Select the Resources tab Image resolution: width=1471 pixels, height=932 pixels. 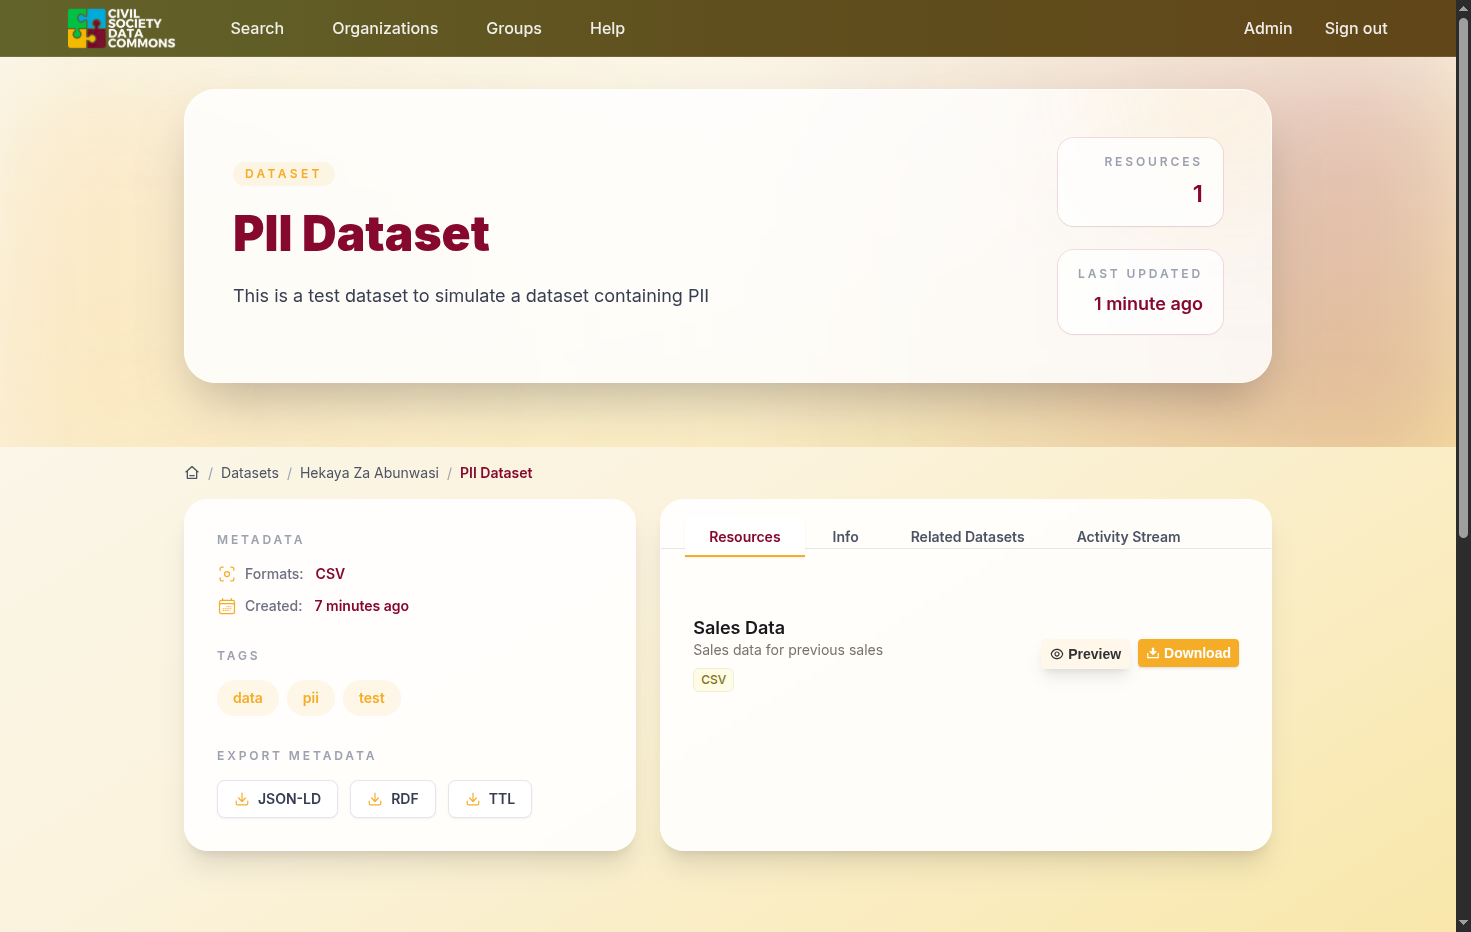745,537
